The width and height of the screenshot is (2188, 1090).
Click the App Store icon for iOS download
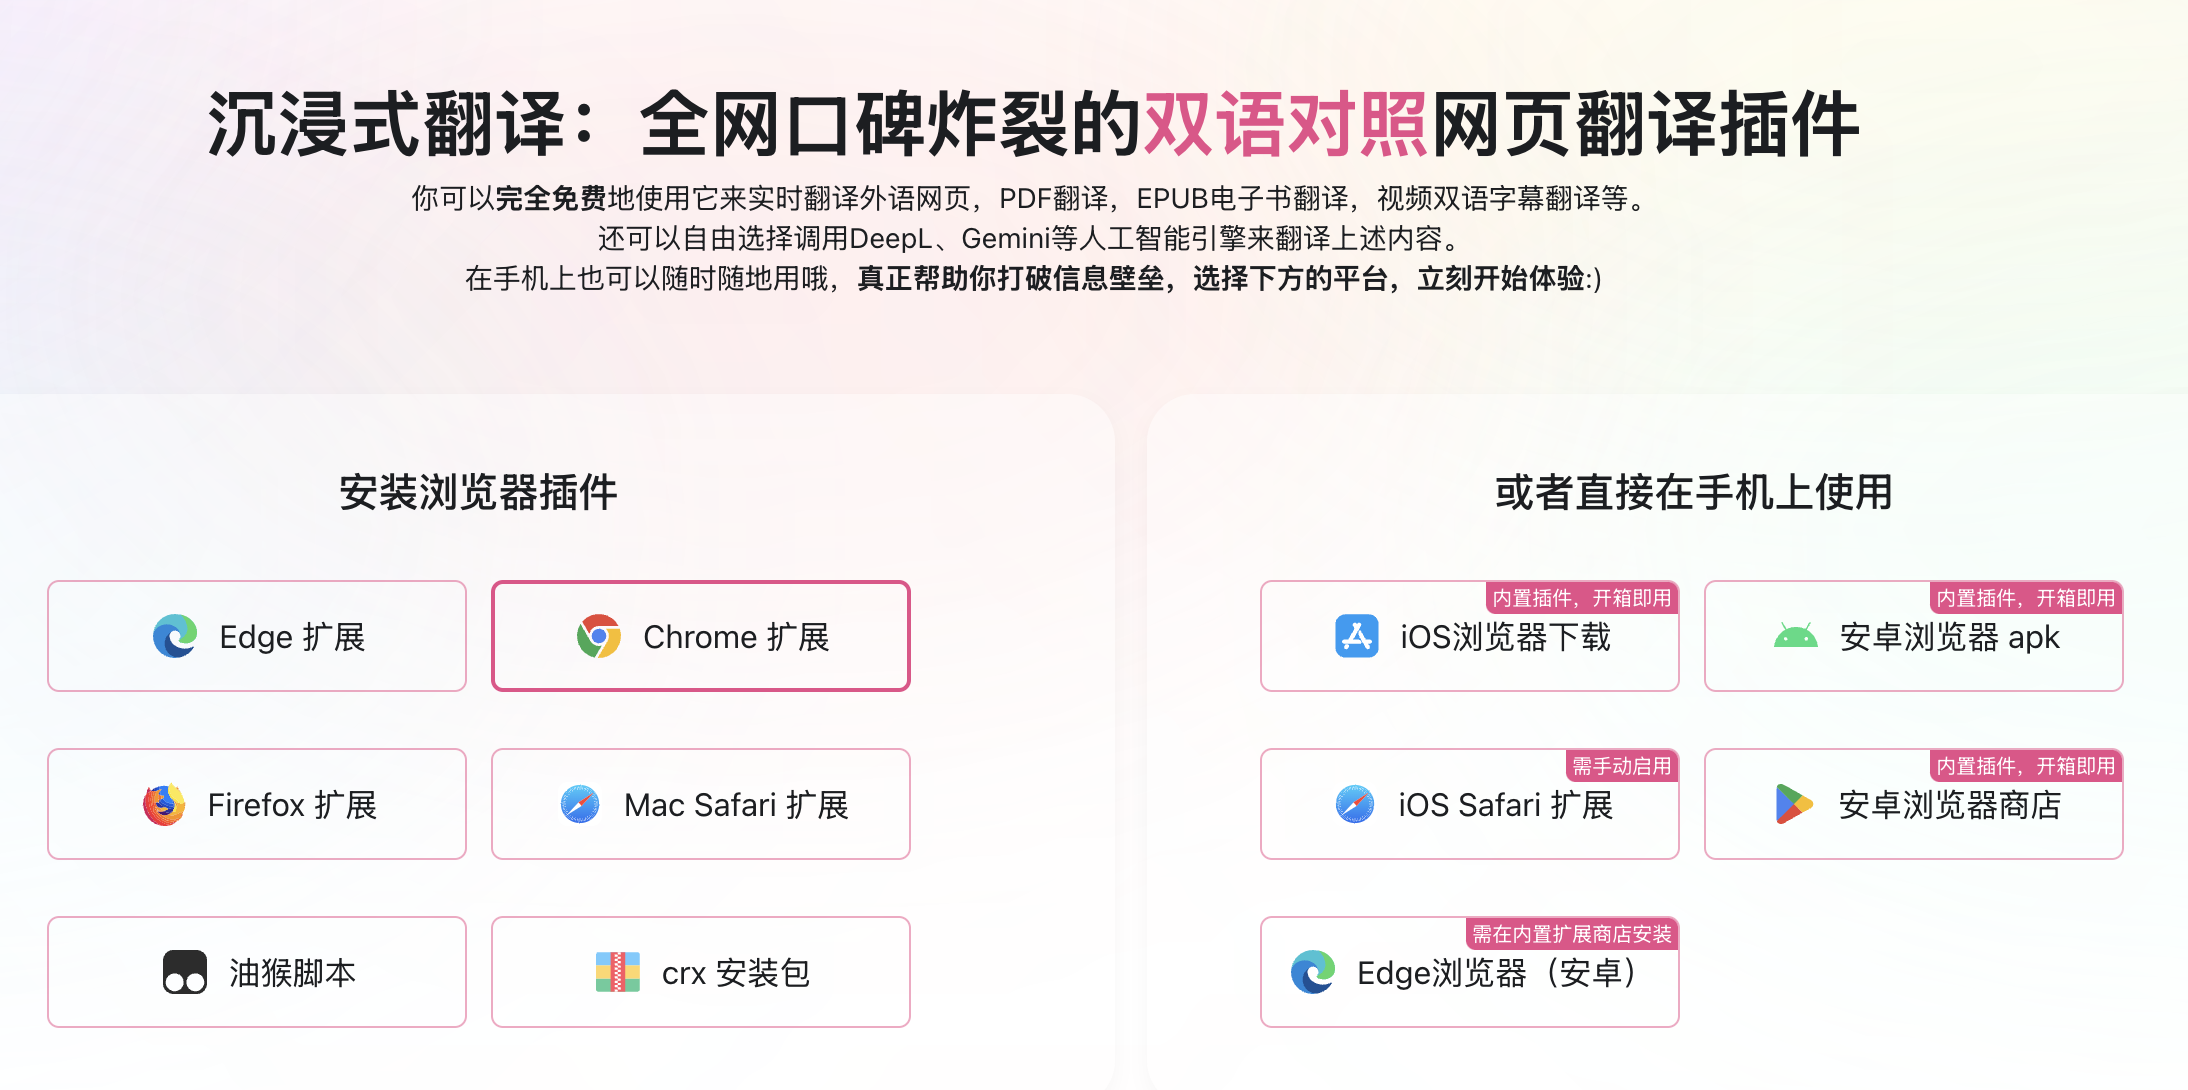coord(1355,635)
